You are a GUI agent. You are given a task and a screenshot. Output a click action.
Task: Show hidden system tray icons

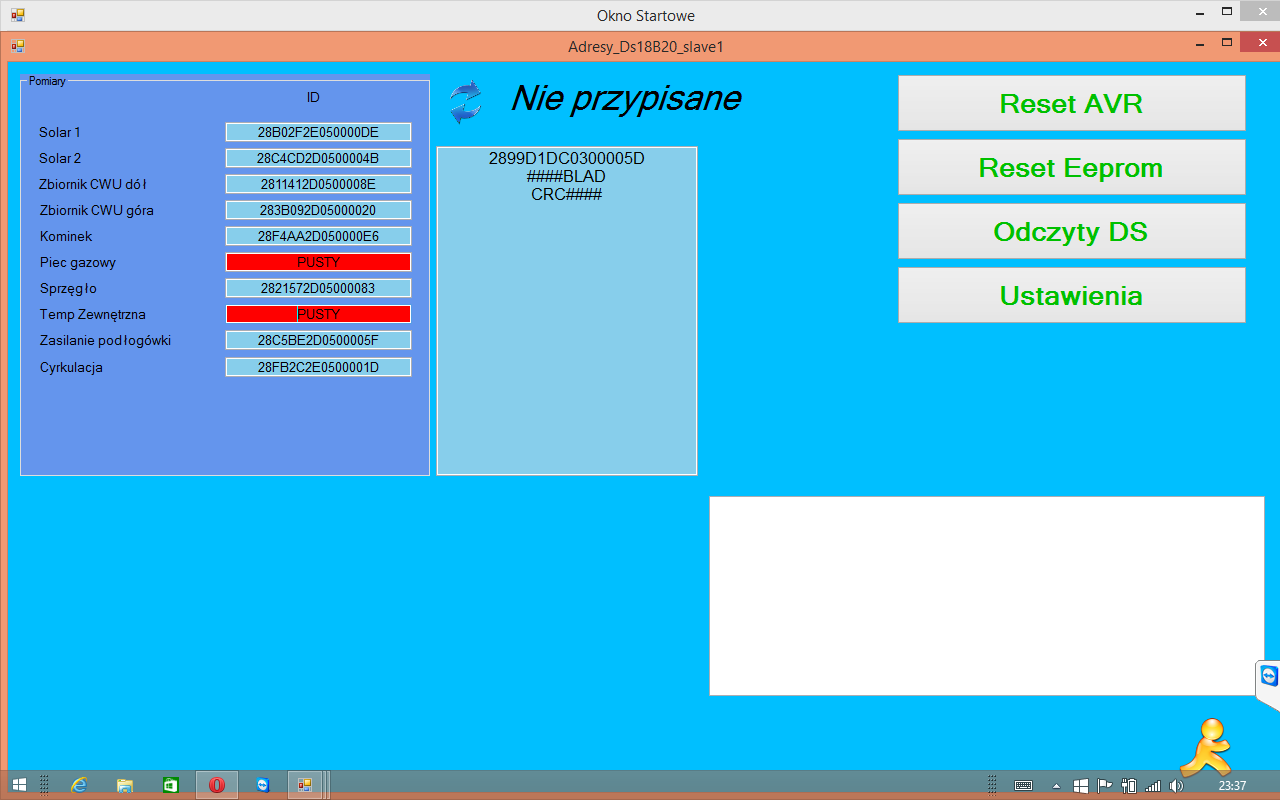coord(1057,785)
